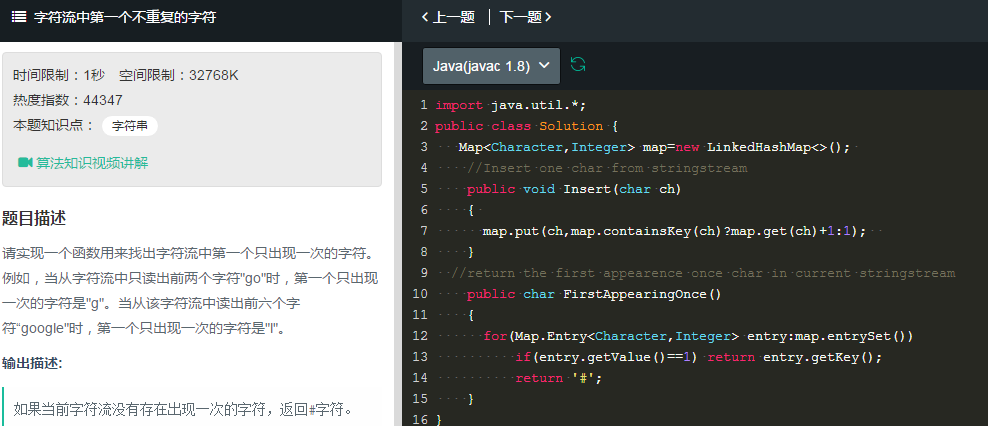Click the 题目描述 heading
This screenshot has width=988, height=426.
[x=34, y=219]
